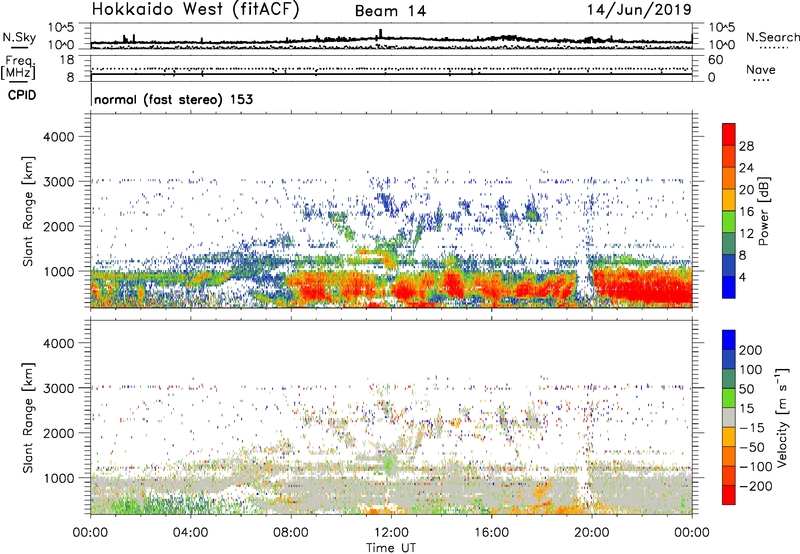Click the "200" Velocity color bar label

751,350
